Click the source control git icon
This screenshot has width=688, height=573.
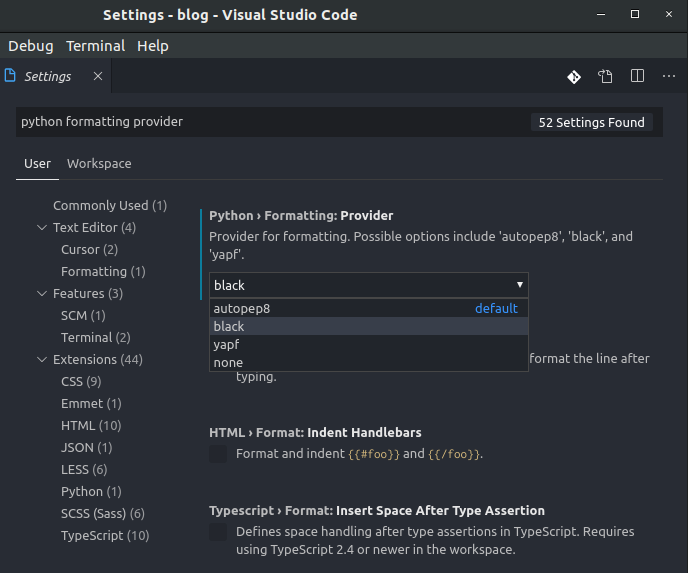[574, 77]
